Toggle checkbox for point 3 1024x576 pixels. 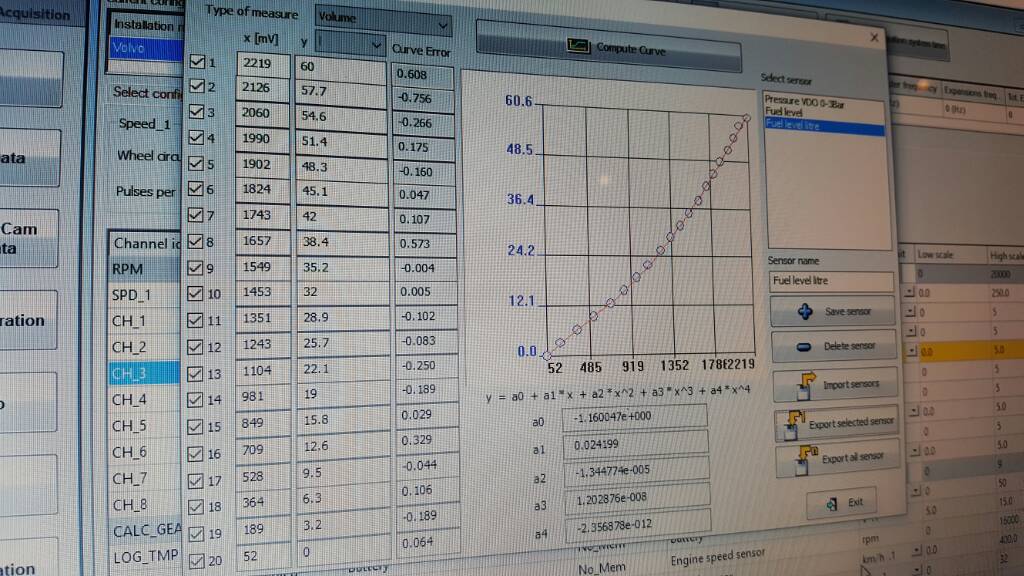[x=196, y=112]
